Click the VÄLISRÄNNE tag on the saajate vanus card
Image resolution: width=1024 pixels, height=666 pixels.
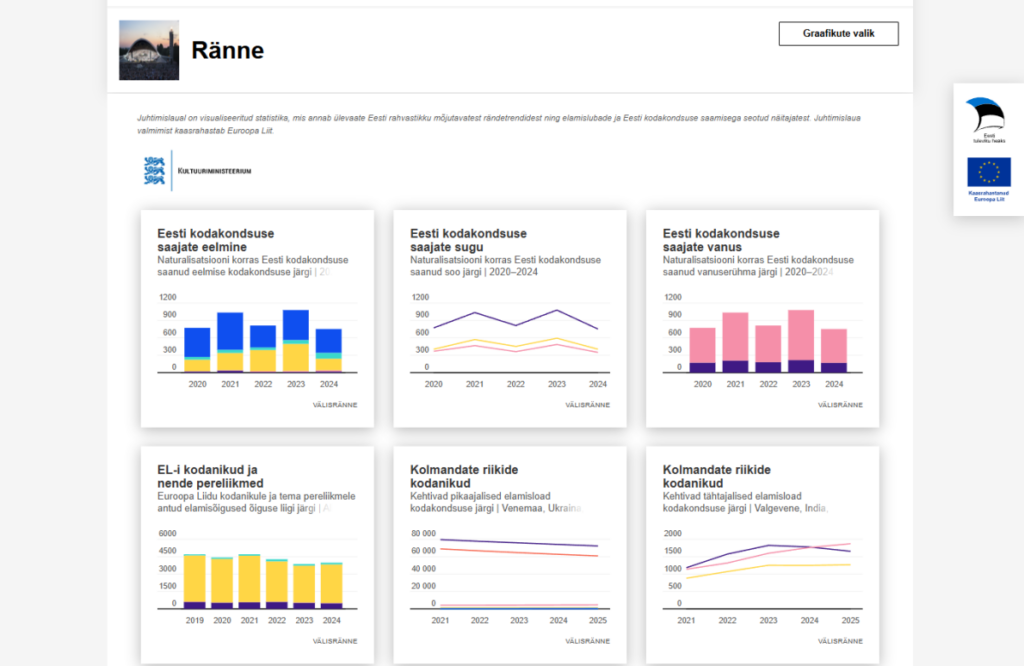click(840, 405)
